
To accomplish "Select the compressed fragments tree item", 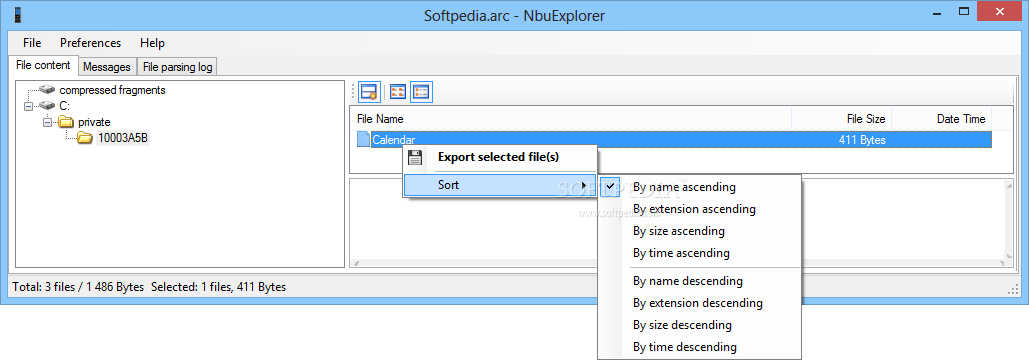I will tap(112, 90).
